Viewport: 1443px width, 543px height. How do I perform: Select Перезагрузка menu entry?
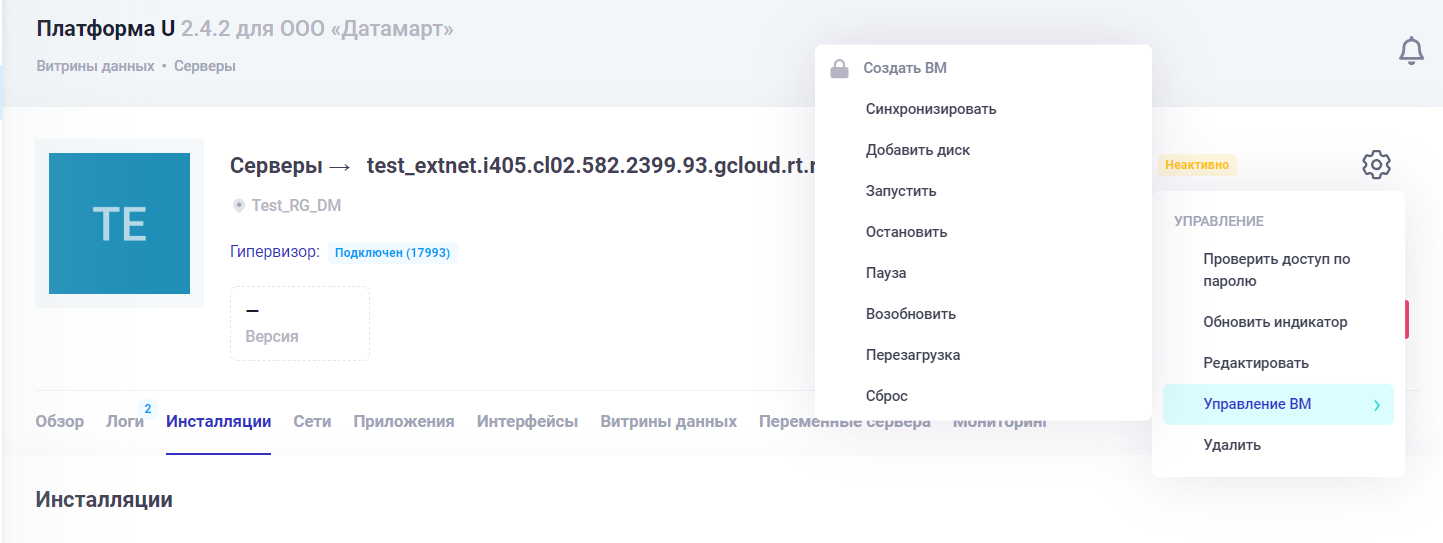912,355
